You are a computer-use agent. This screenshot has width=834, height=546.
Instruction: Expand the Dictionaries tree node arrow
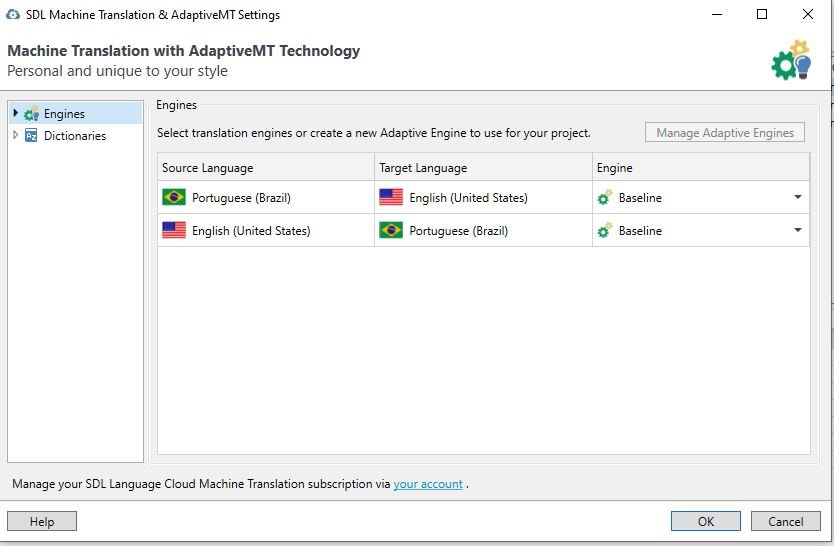[15, 135]
